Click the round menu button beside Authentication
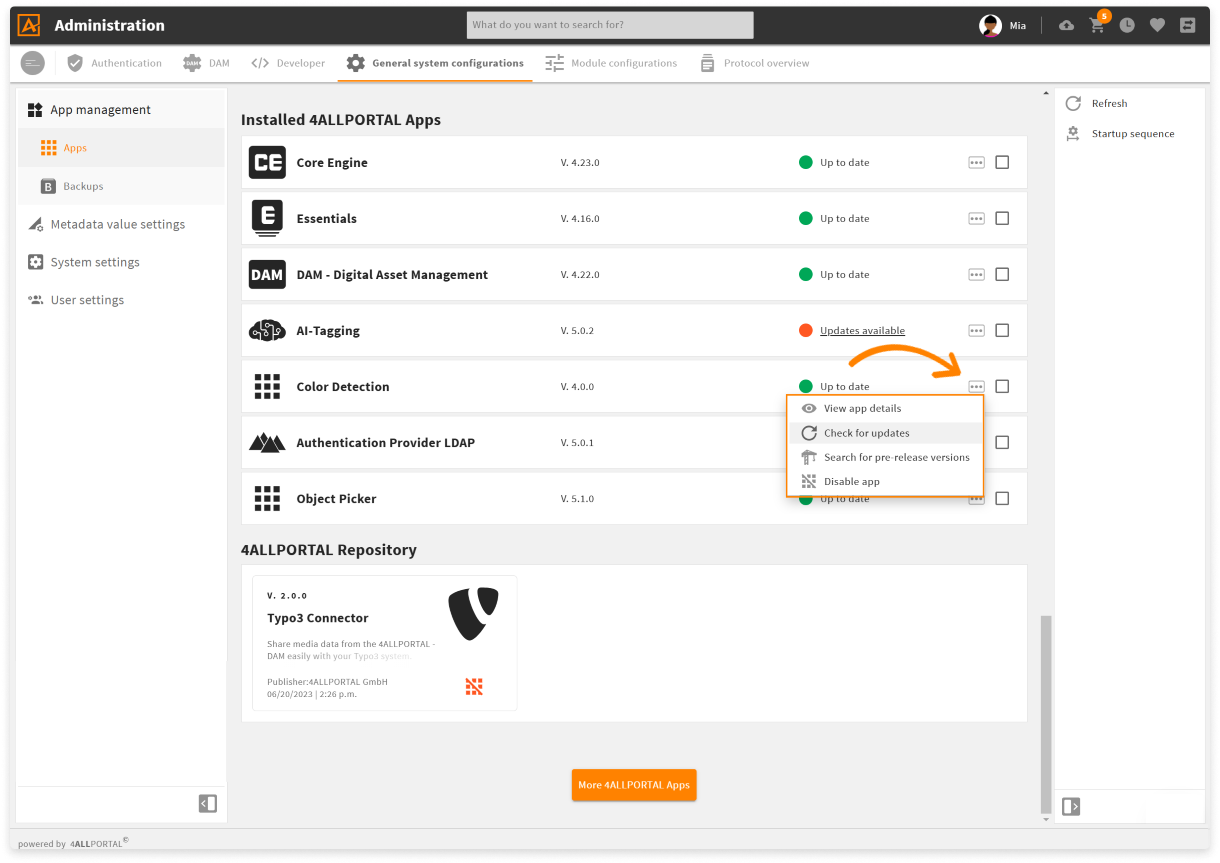Viewport: 1220px width, 863px height. click(33, 63)
